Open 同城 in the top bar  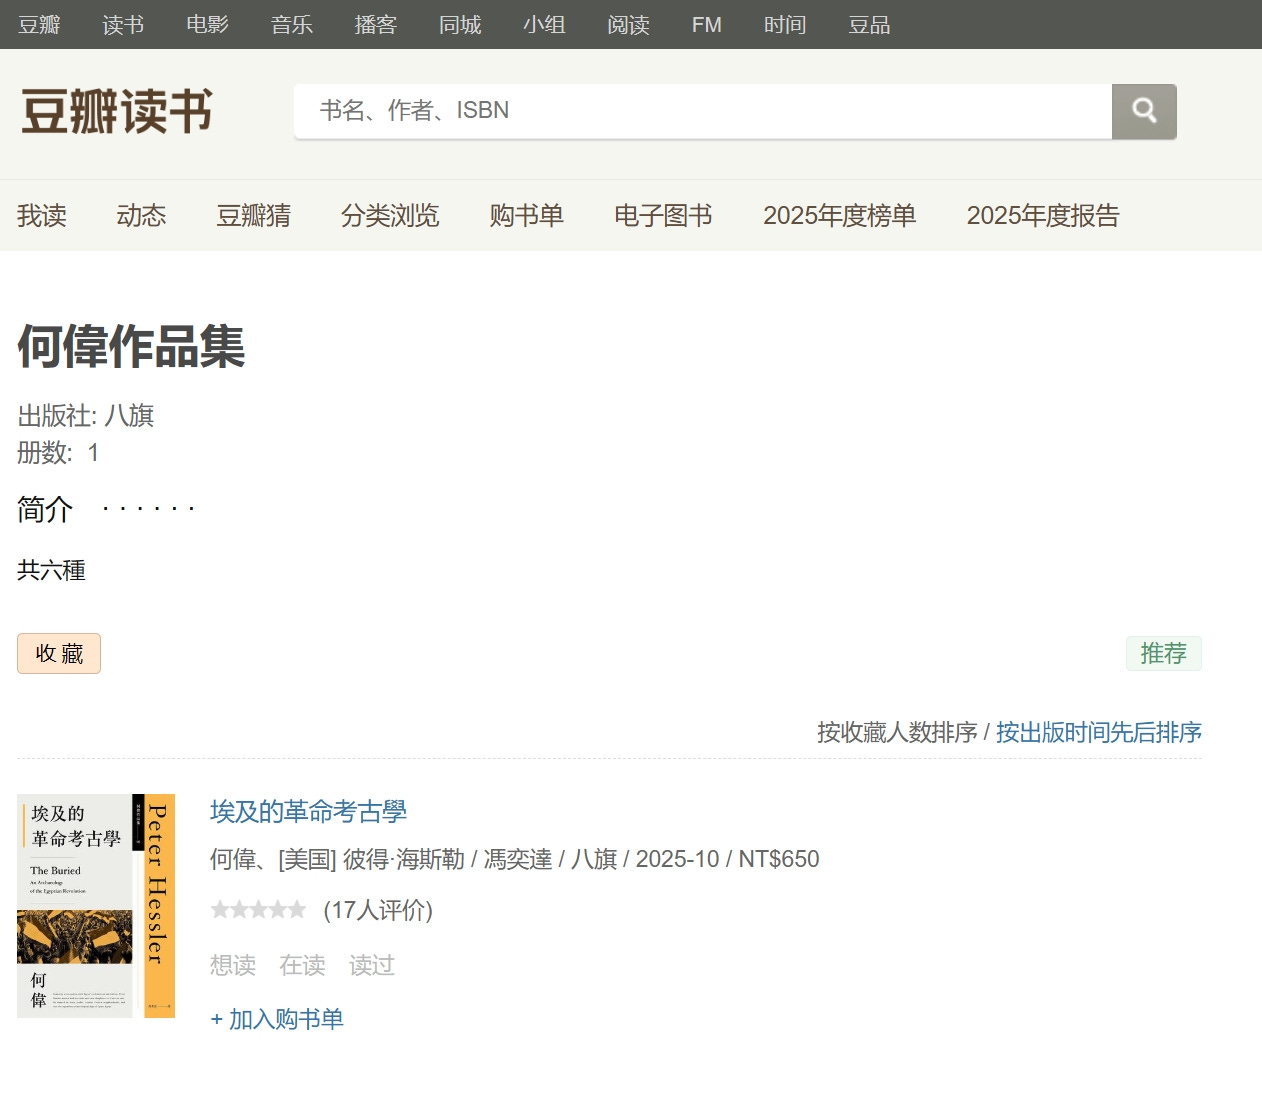[460, 25]
